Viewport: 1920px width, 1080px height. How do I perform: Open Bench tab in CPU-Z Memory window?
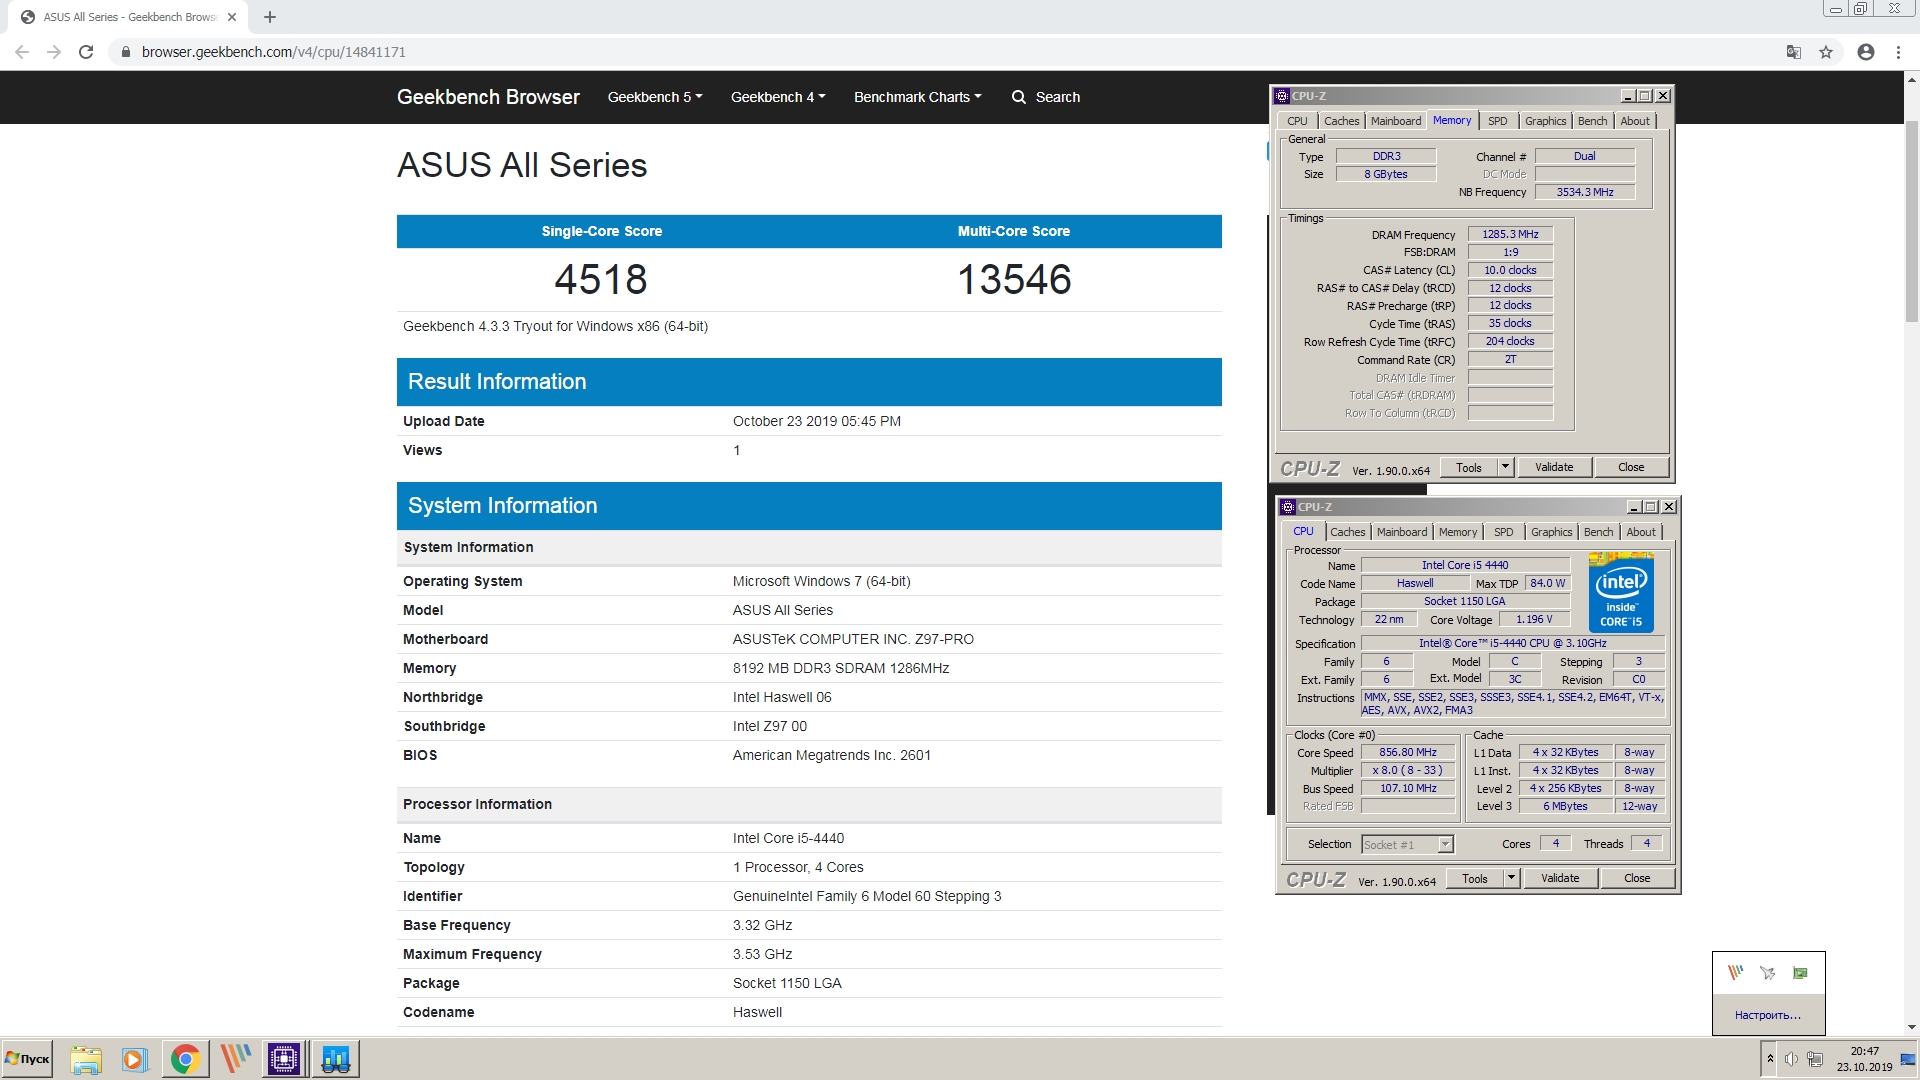pos(1592,121)
